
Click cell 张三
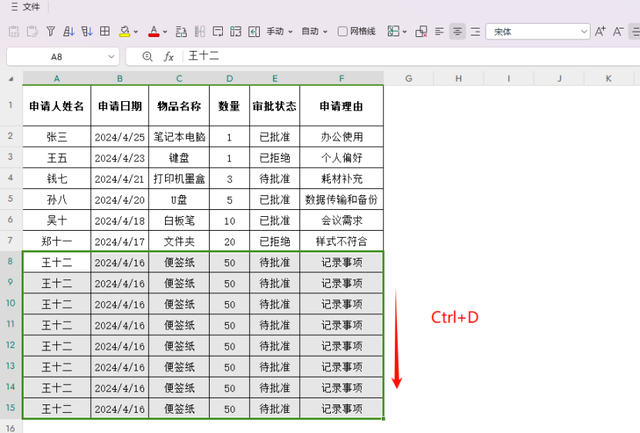click(x=57, y=137)
